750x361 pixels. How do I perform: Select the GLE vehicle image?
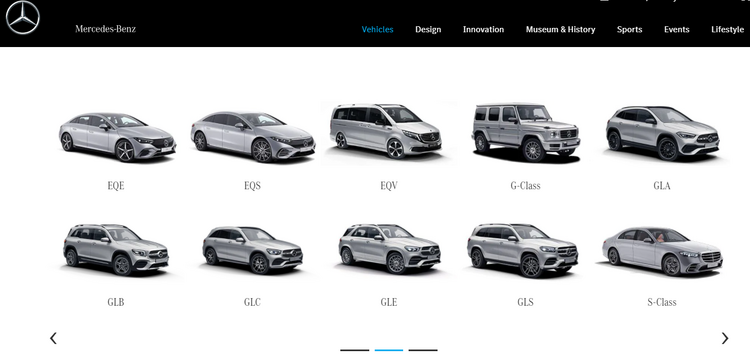pyautogui.click(x=389, y=249)
